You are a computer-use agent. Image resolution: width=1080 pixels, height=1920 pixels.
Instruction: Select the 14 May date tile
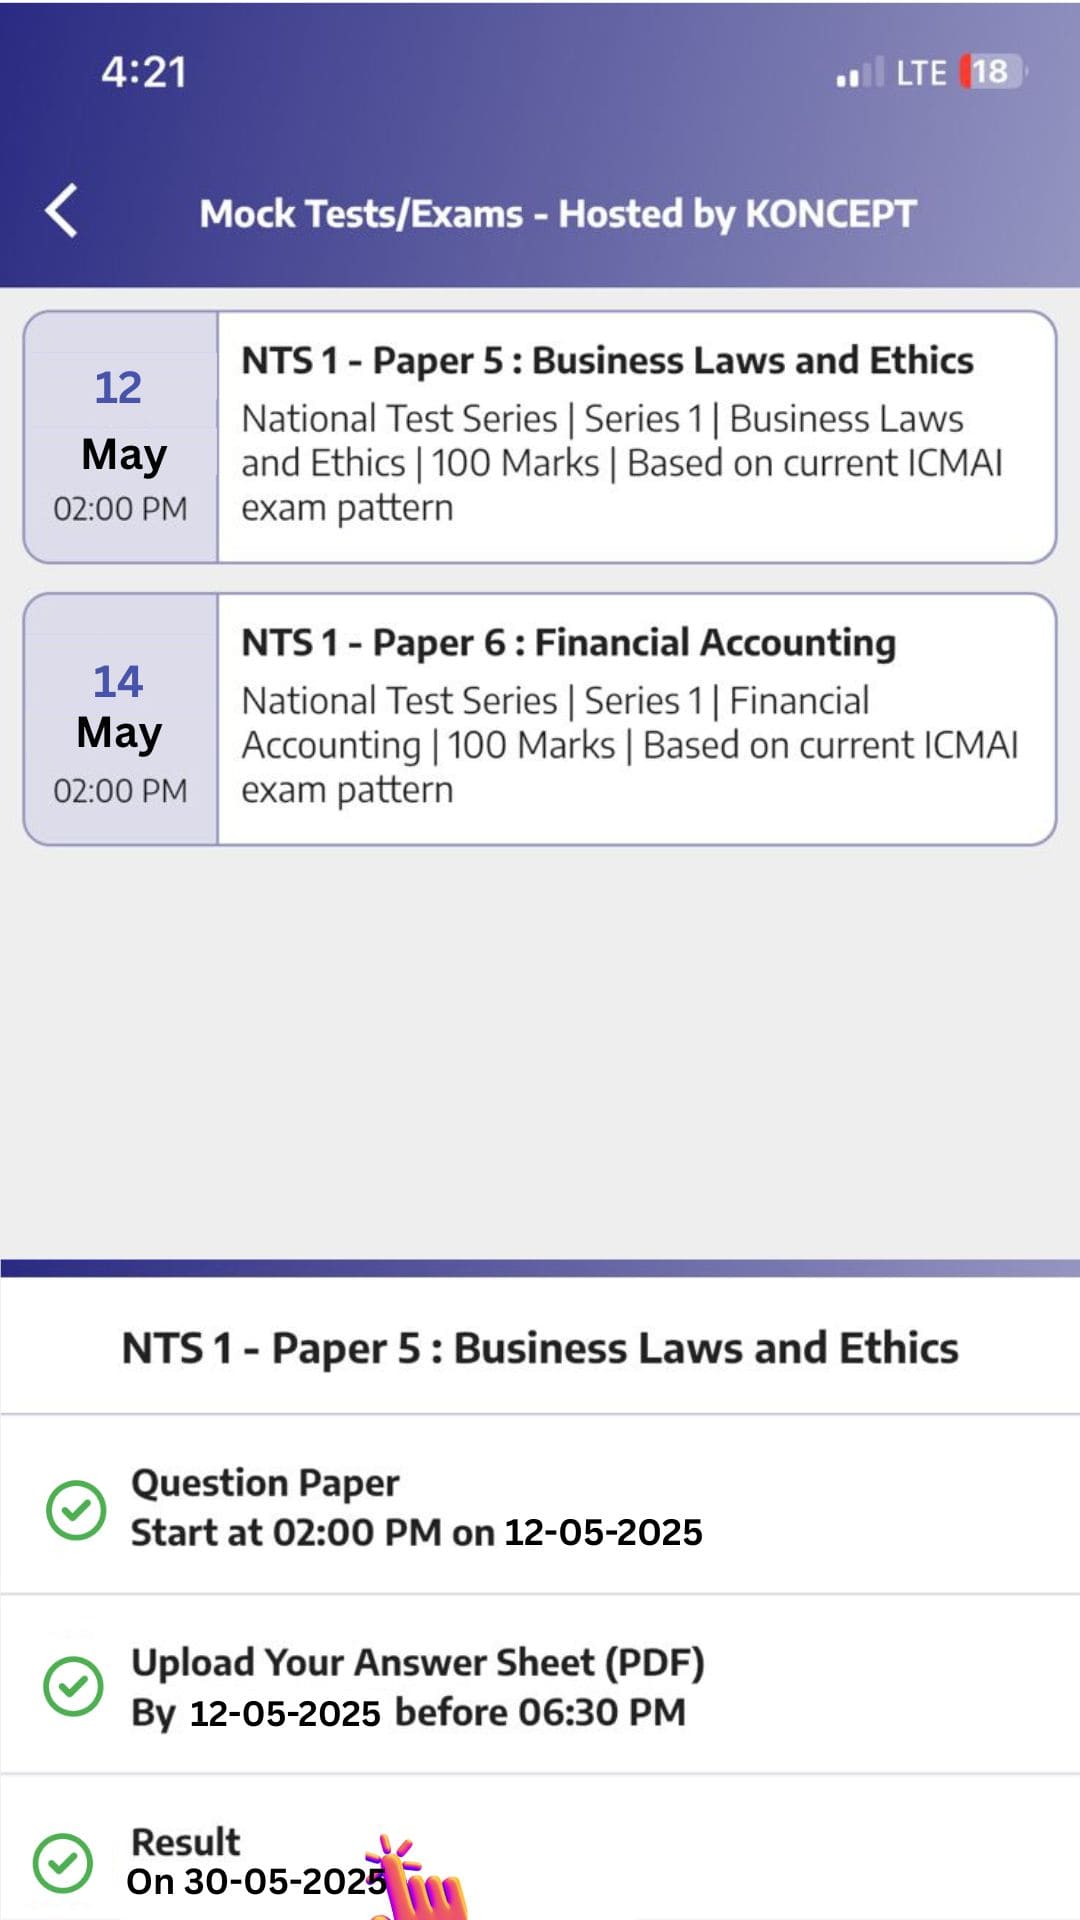click(x=120, y=719)
